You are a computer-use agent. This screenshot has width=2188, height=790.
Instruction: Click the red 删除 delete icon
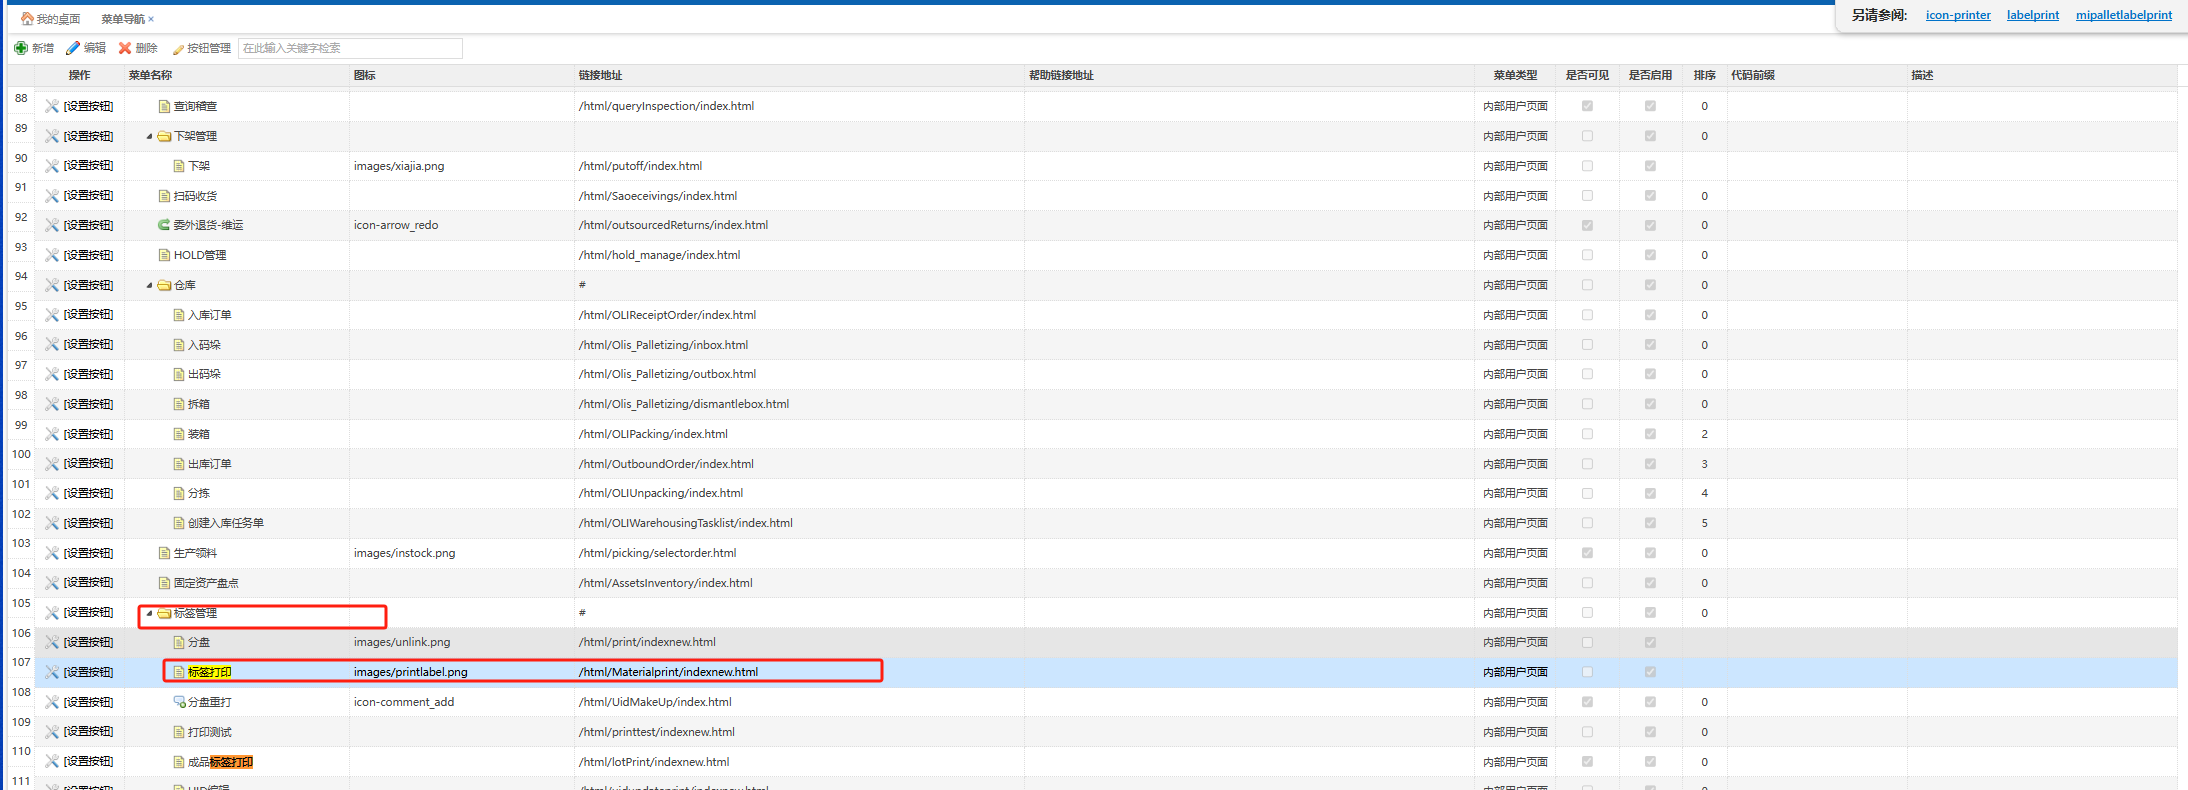coord(125,48)
